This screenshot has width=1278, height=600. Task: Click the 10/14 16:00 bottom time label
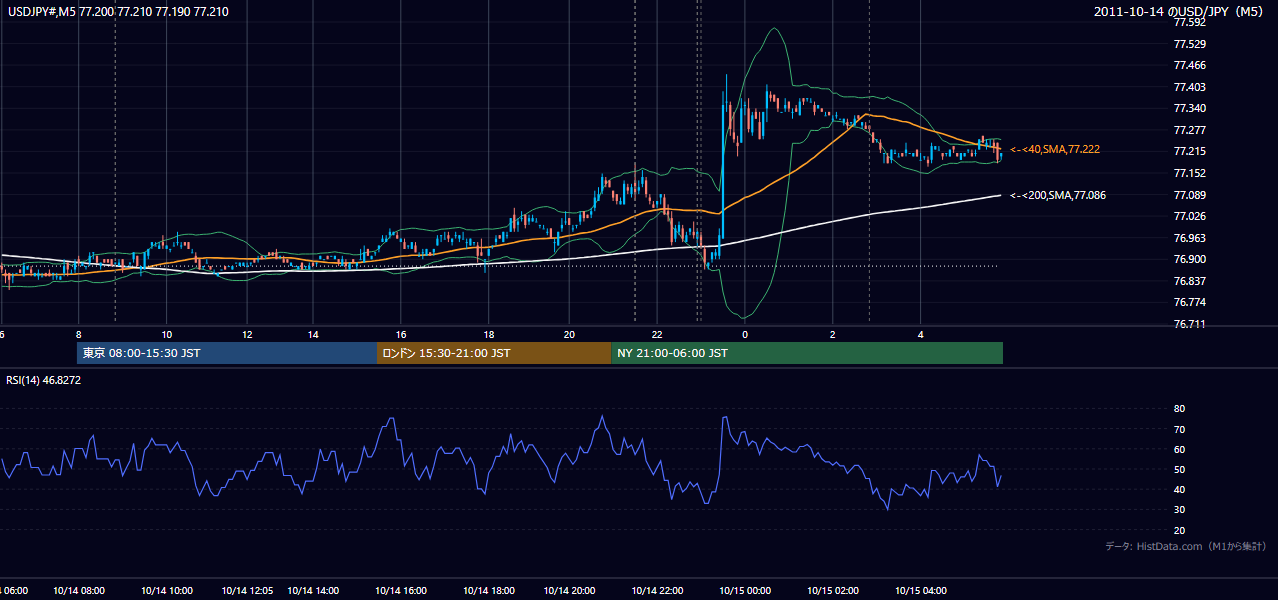click(402, 591)
